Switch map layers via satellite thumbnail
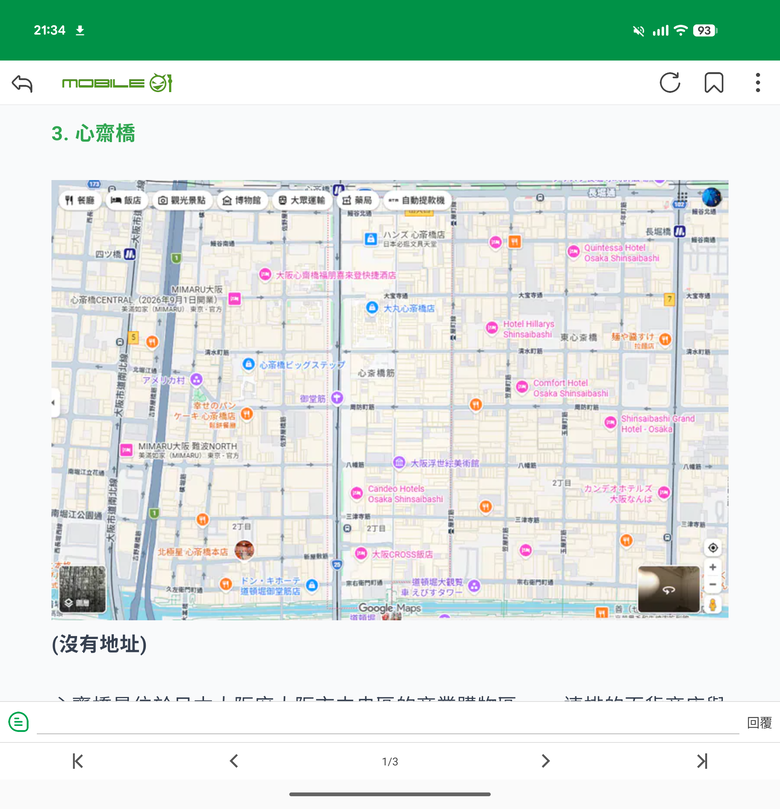The height and width of the screenshot is (809, 780). tap(82, 589)
